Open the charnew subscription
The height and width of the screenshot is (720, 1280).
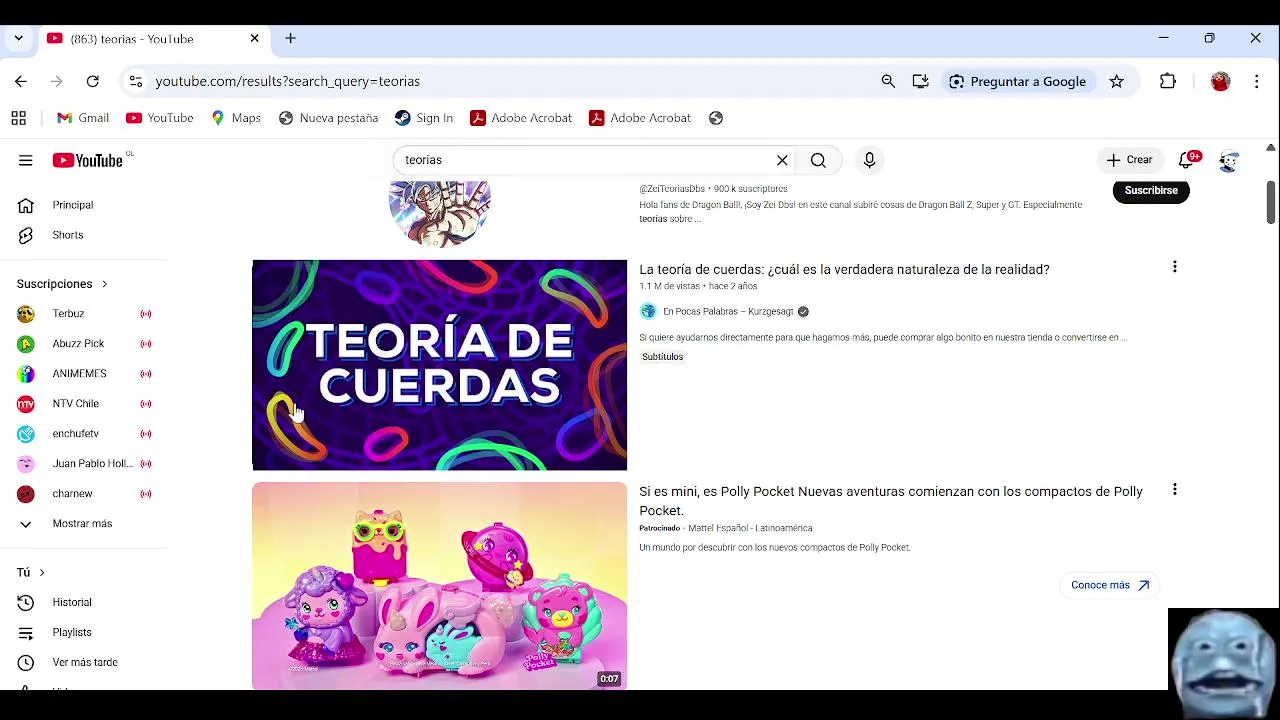84,494
